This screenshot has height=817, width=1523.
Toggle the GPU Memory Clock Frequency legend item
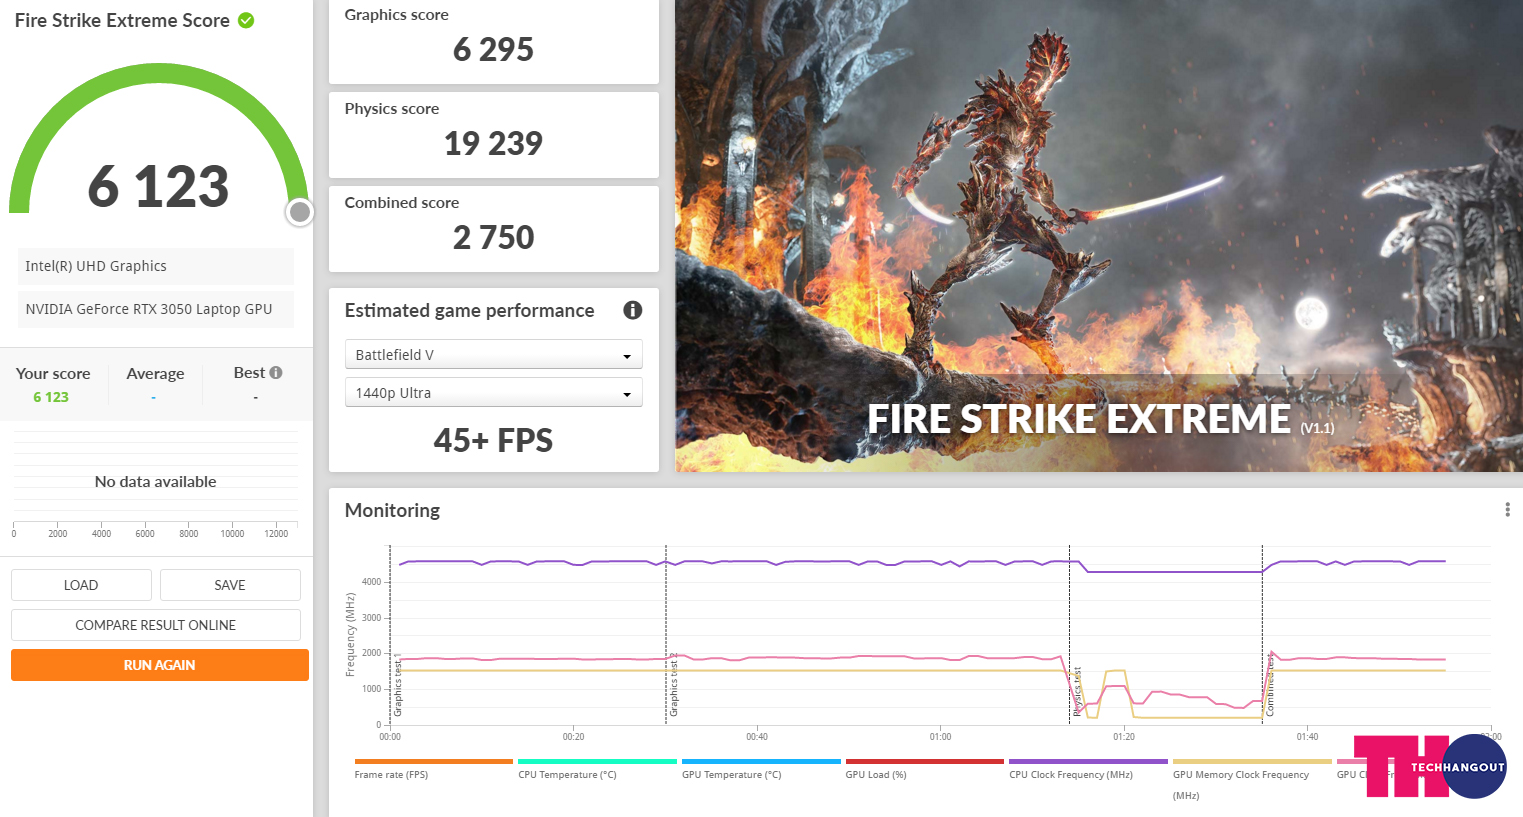click(1252, 779)
